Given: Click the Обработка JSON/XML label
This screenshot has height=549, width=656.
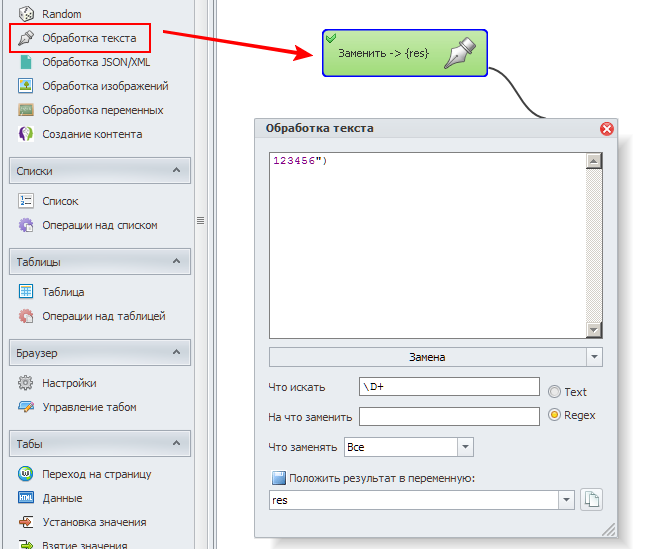Looking at the screenshot, I should coord(96,62).
